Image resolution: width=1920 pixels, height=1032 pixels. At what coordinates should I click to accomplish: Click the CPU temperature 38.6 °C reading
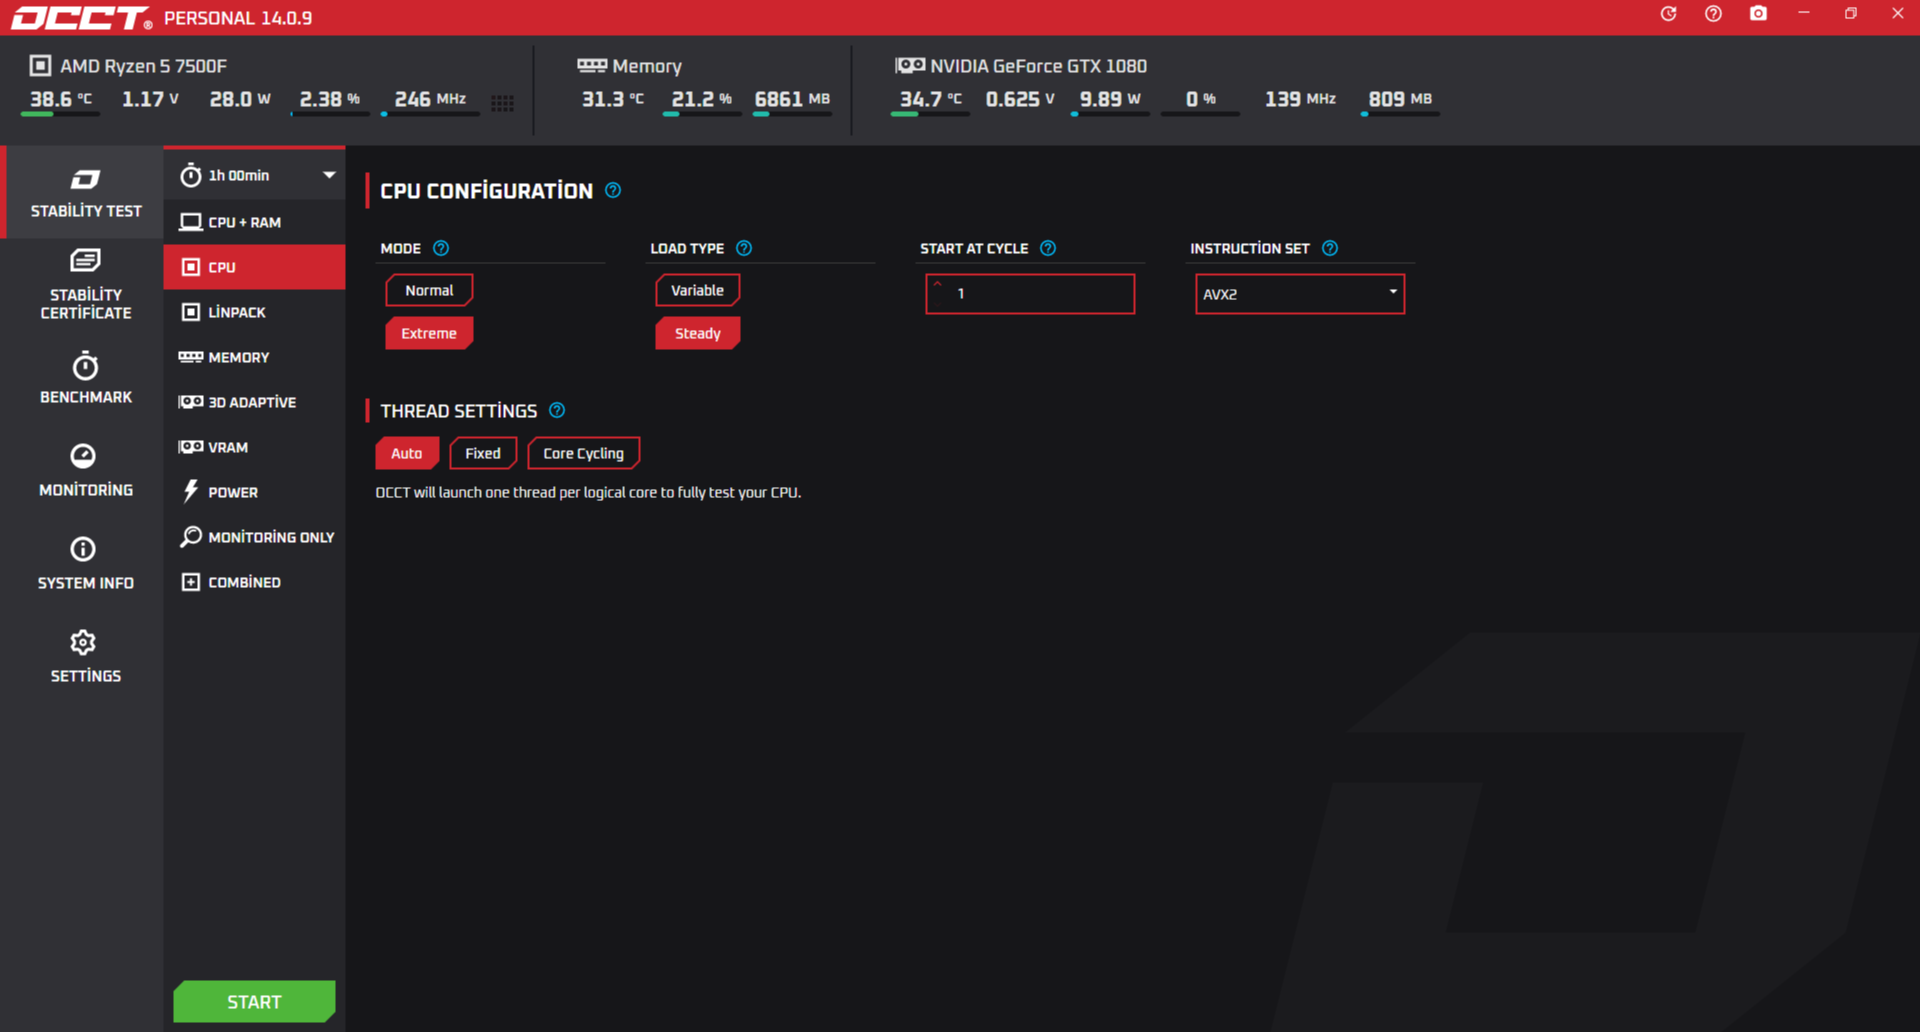coord(60,99)
